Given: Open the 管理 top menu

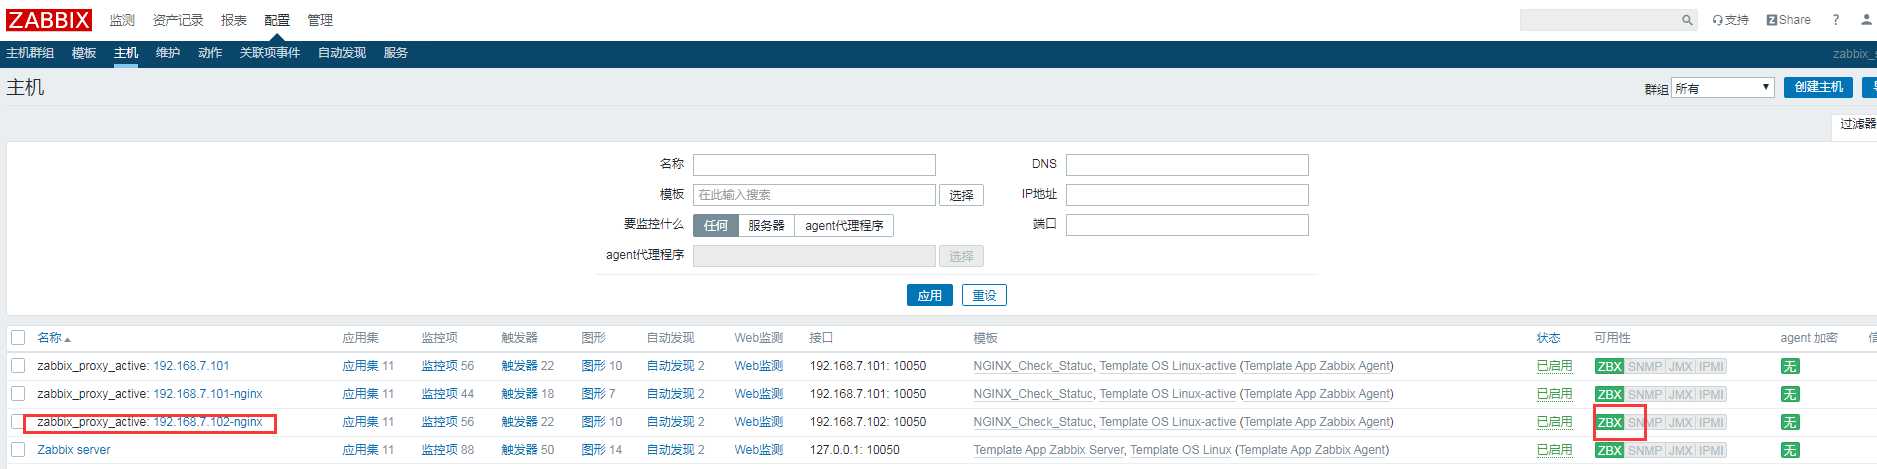Looking at the screenshot, I should point(320,20).
